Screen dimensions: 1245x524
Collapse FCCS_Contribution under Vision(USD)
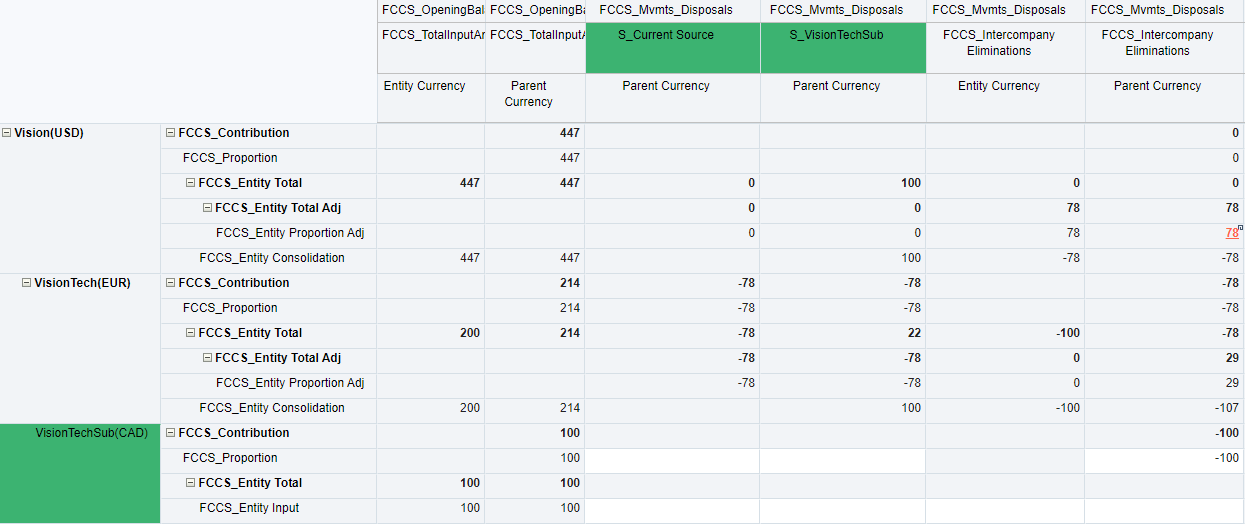171,133
